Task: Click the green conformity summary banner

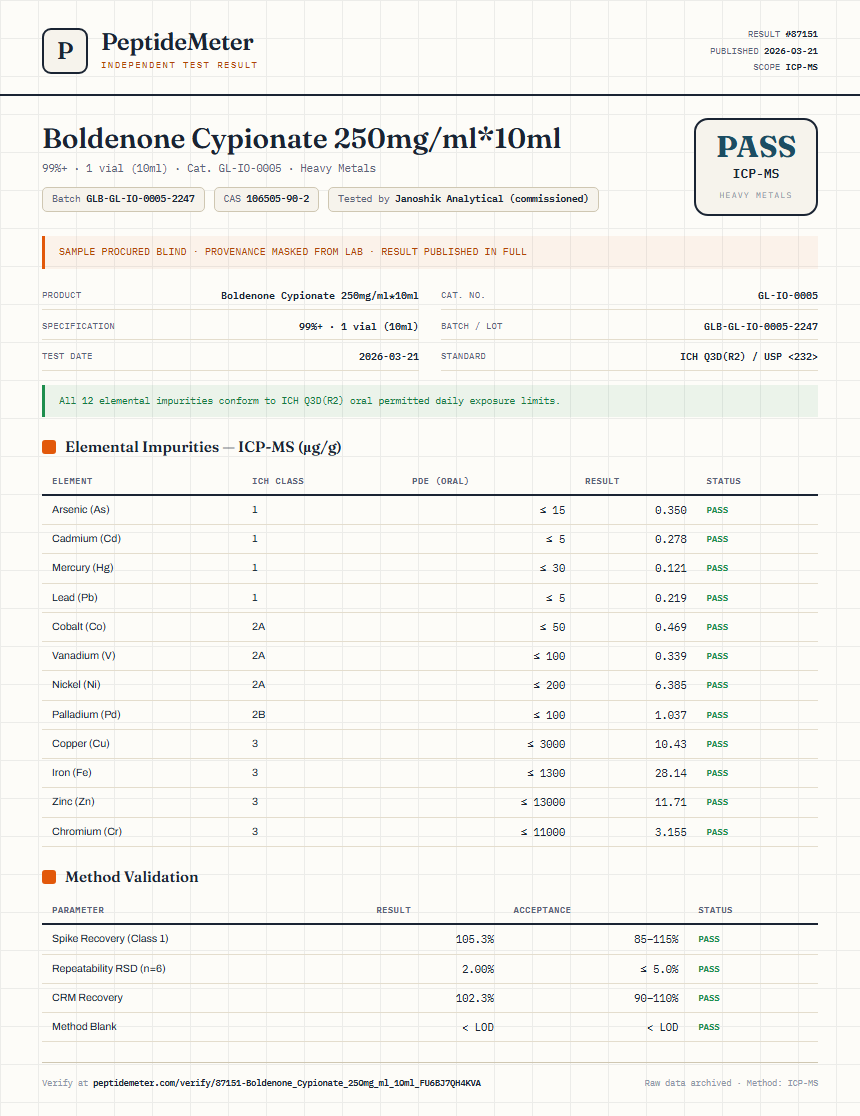Action: click(x=430, y=401)
